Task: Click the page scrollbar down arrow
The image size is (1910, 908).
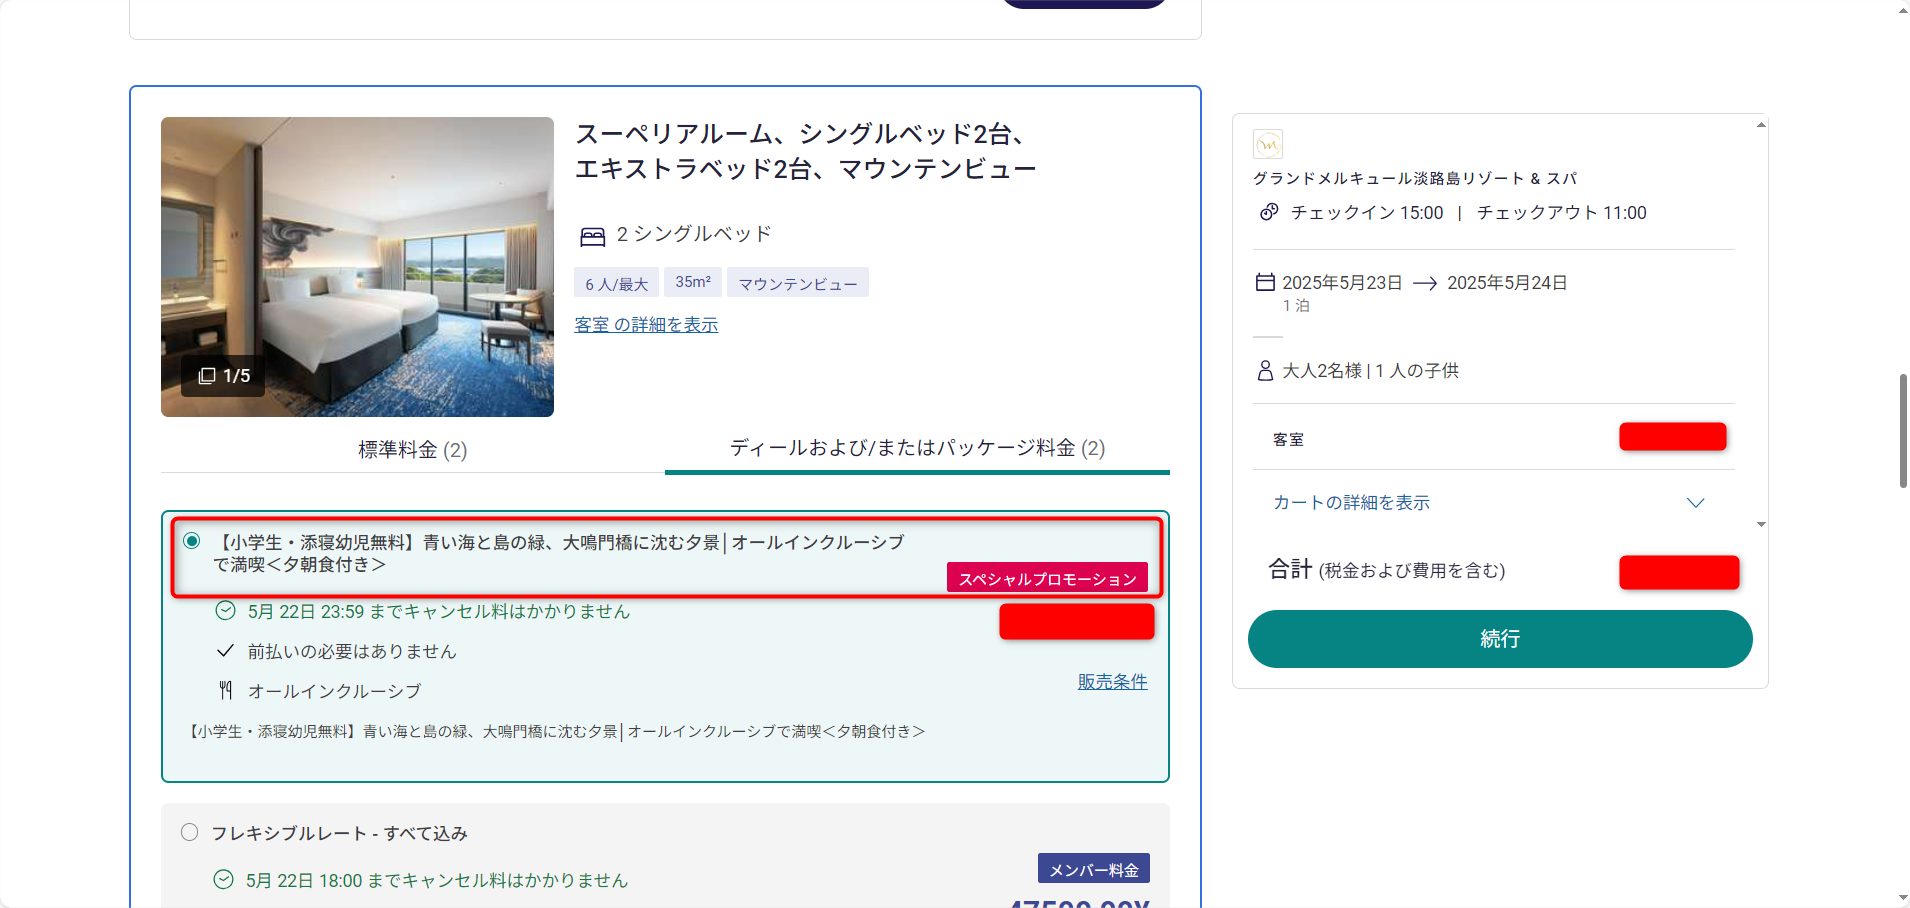Action: (x=1902, y=898)
